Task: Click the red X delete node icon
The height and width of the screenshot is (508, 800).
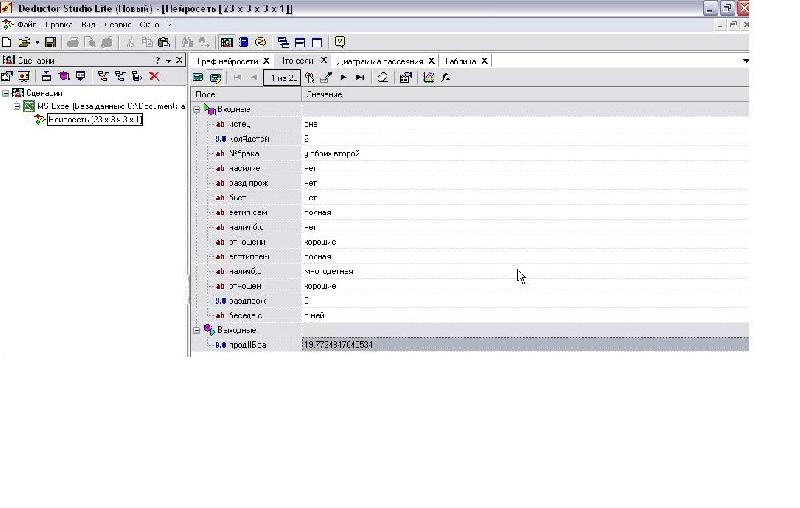Action: click(x=154, y=77)
